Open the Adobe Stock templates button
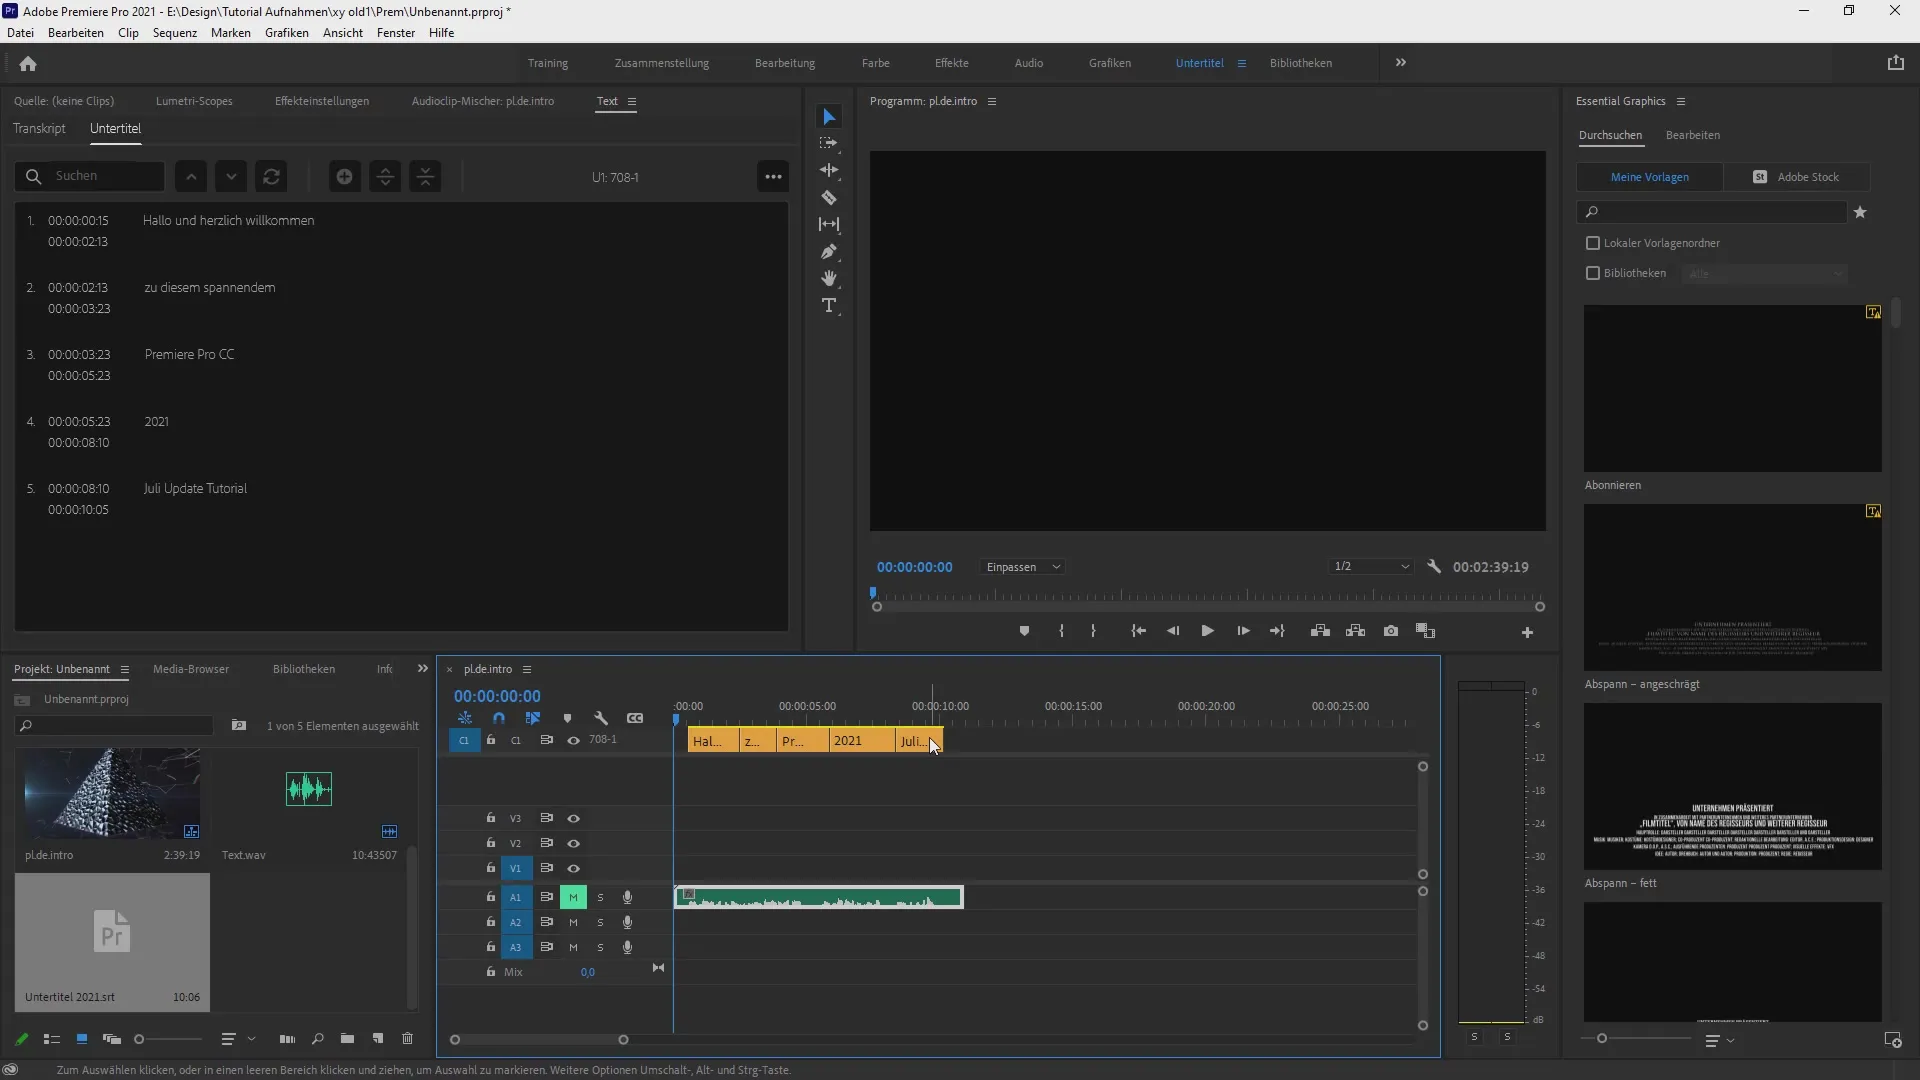This screenshot has width=1920, height=1080. pos(1797,177)
